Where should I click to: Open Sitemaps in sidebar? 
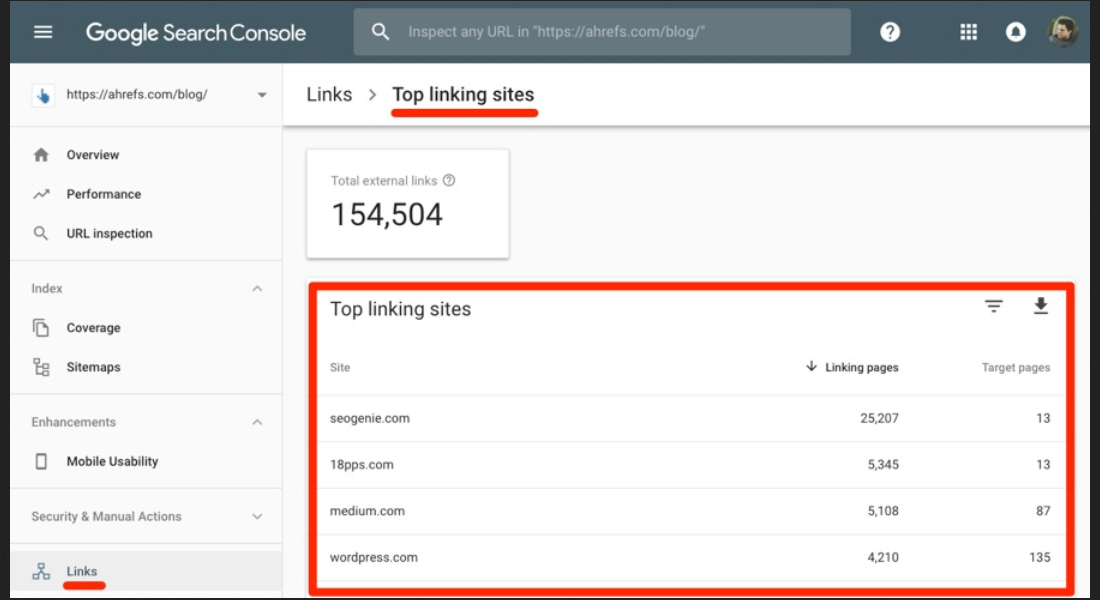[x=146, y=367]
